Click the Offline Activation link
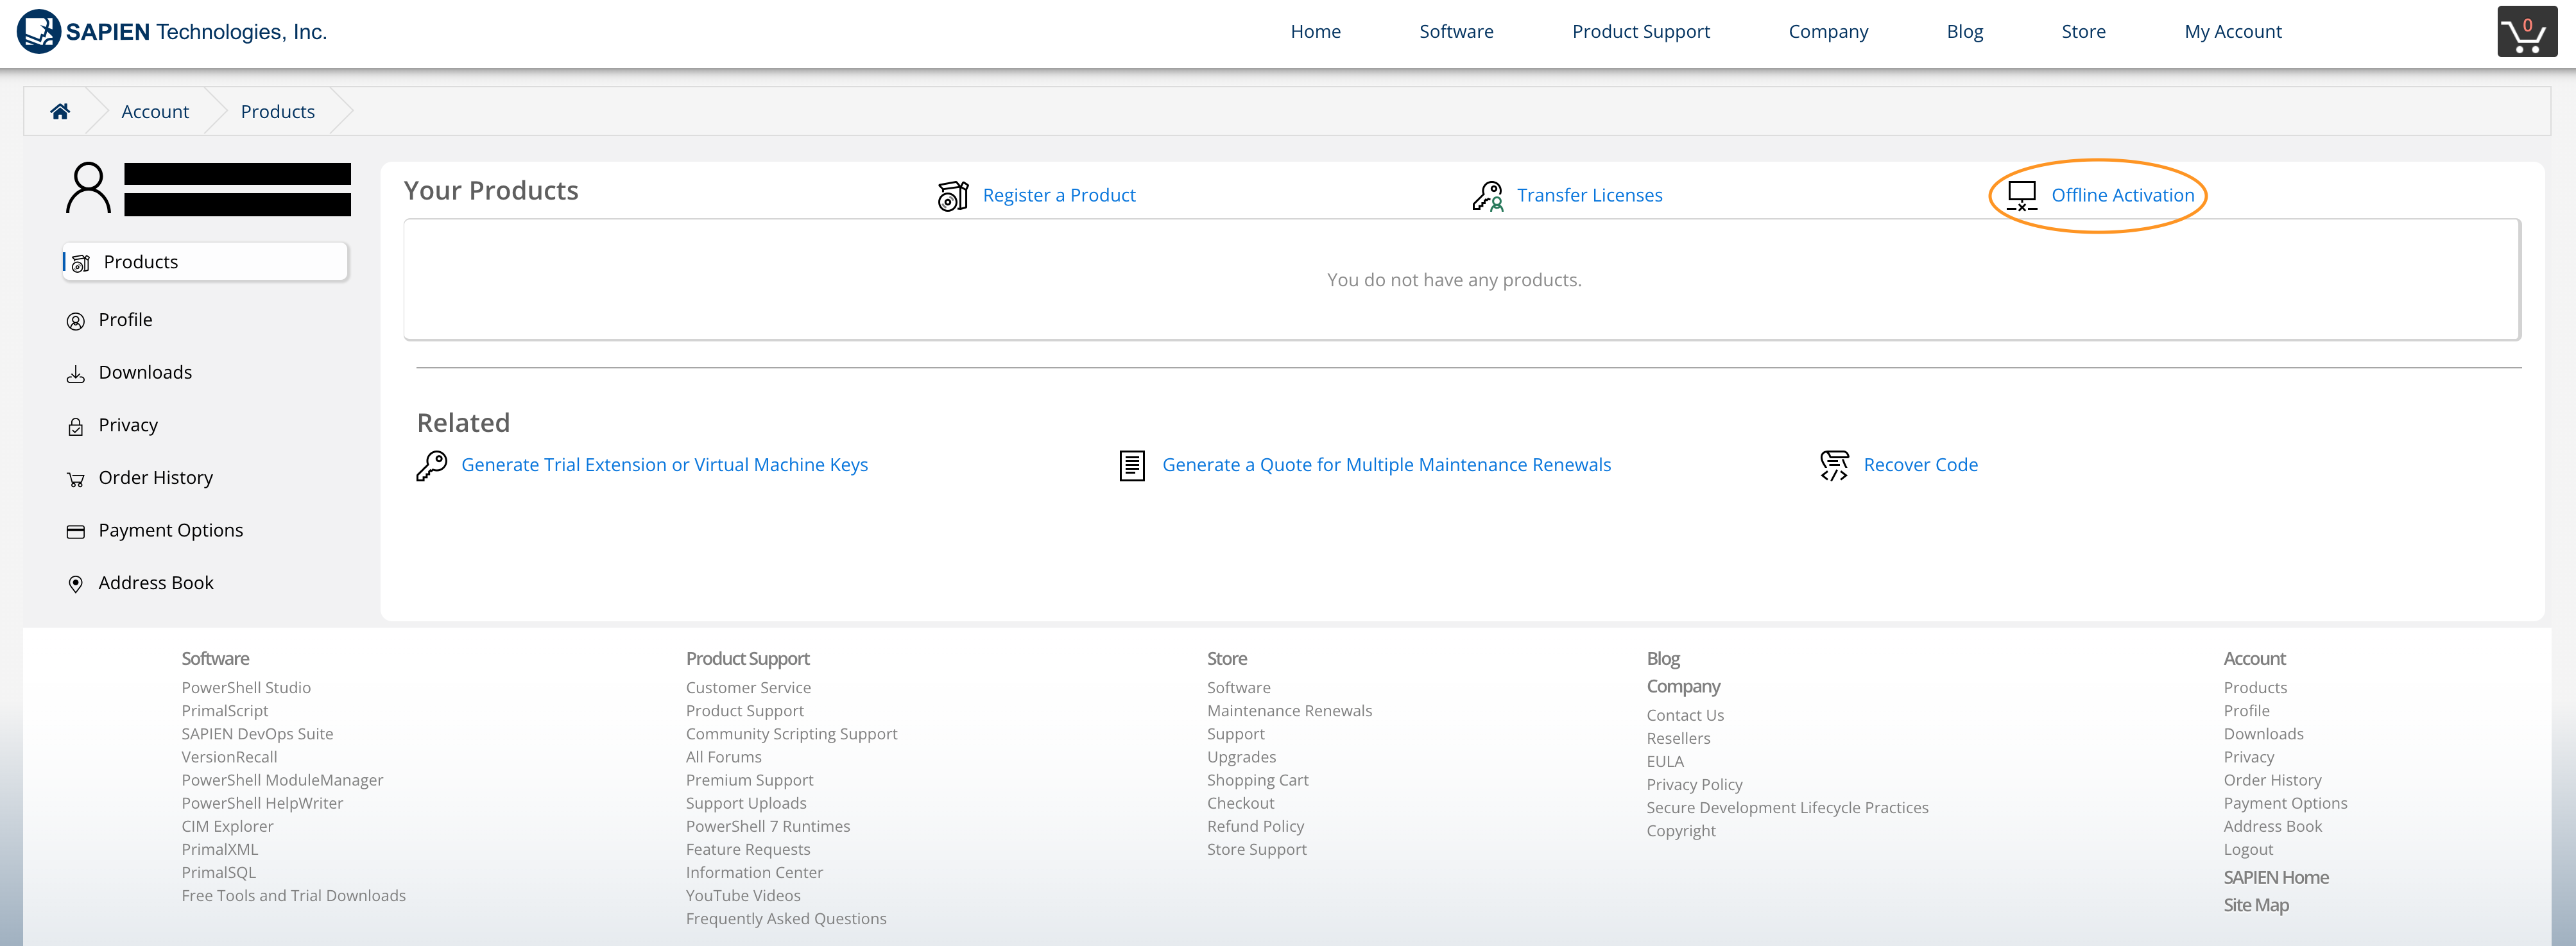 (x=2122, y=195)
